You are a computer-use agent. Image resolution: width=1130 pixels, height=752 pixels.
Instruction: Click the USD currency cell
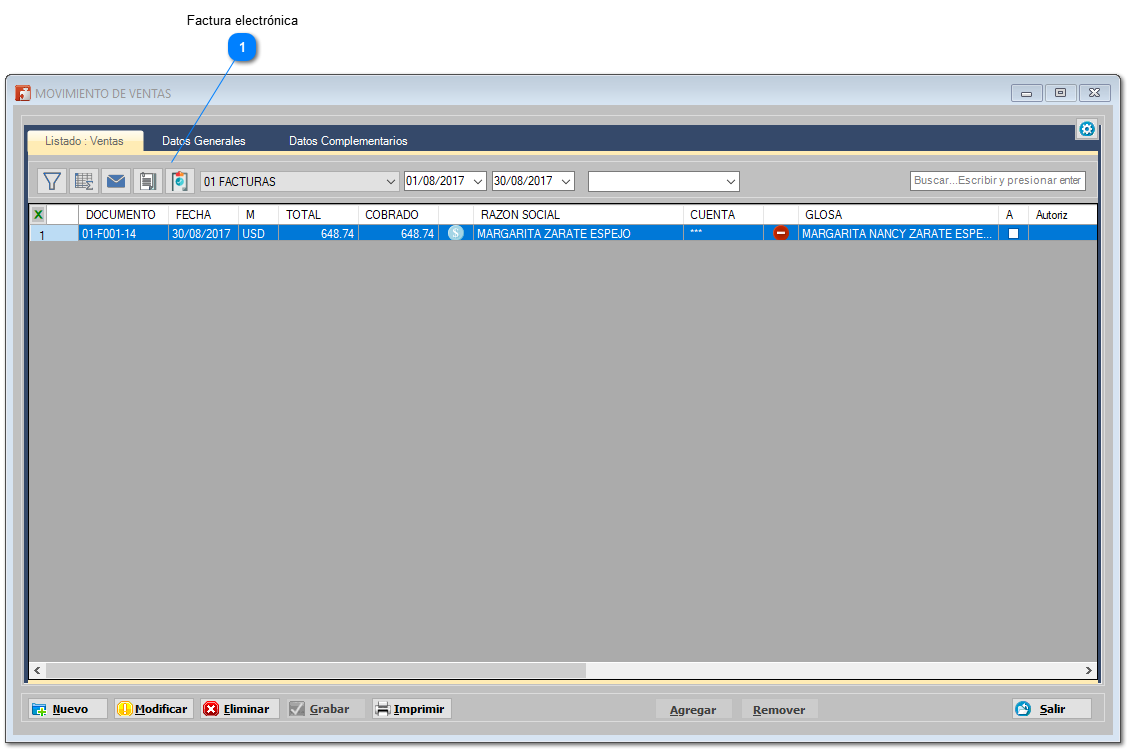coord(258,233)
